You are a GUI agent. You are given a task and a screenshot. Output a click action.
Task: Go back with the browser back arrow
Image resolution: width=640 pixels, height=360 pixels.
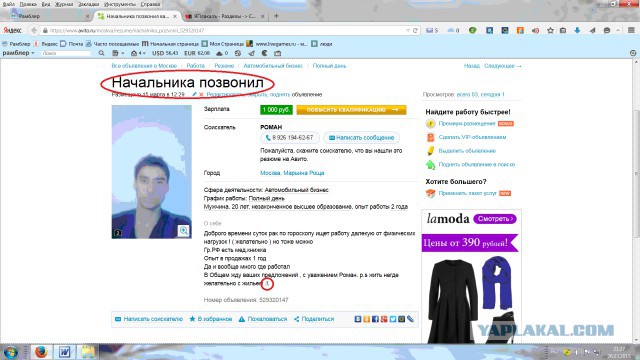tap(34, 31)
